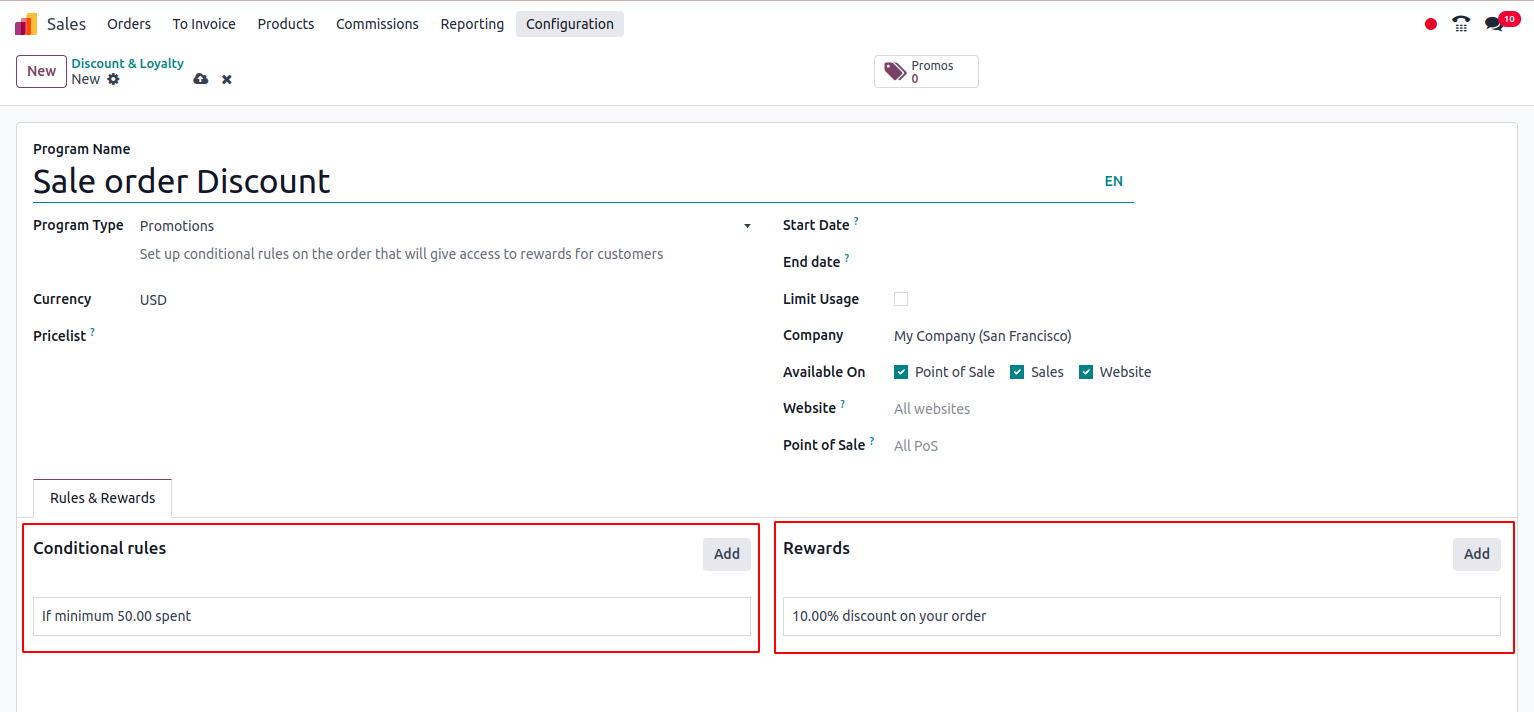Show the Pricelist help tooltip question mark

[x=93, y=331]
